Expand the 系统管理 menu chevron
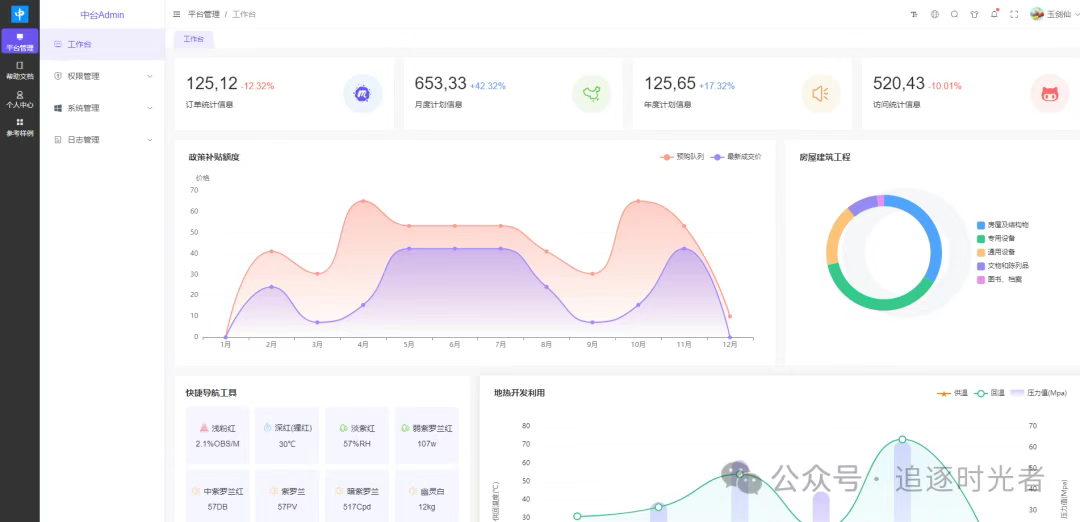Image resolution: width=1080 pixels, height=522 pixels. coord(150,108)
